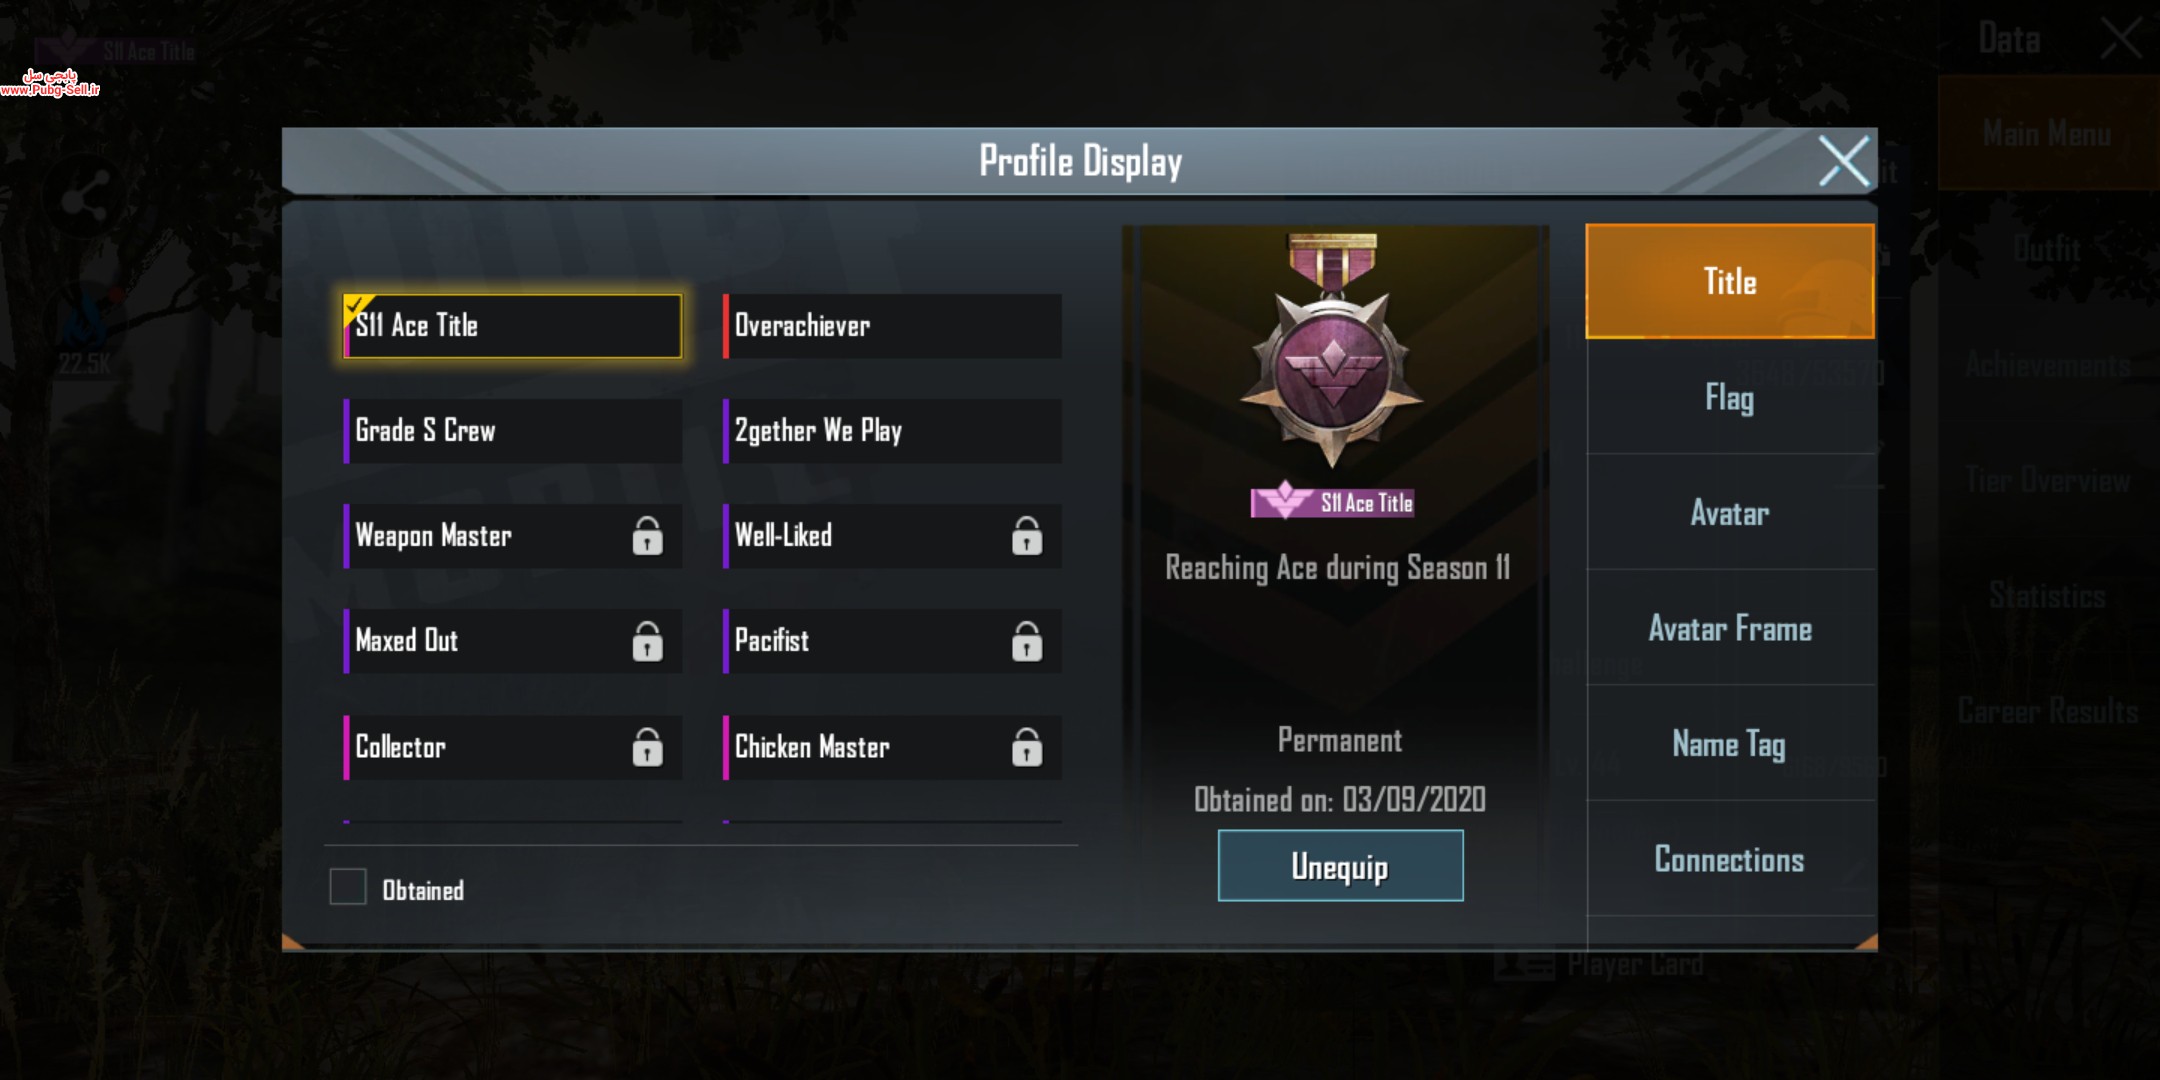Open the Flag tab
The width and height of the screenshot is (2160, 1080).
pos(1730,398)
